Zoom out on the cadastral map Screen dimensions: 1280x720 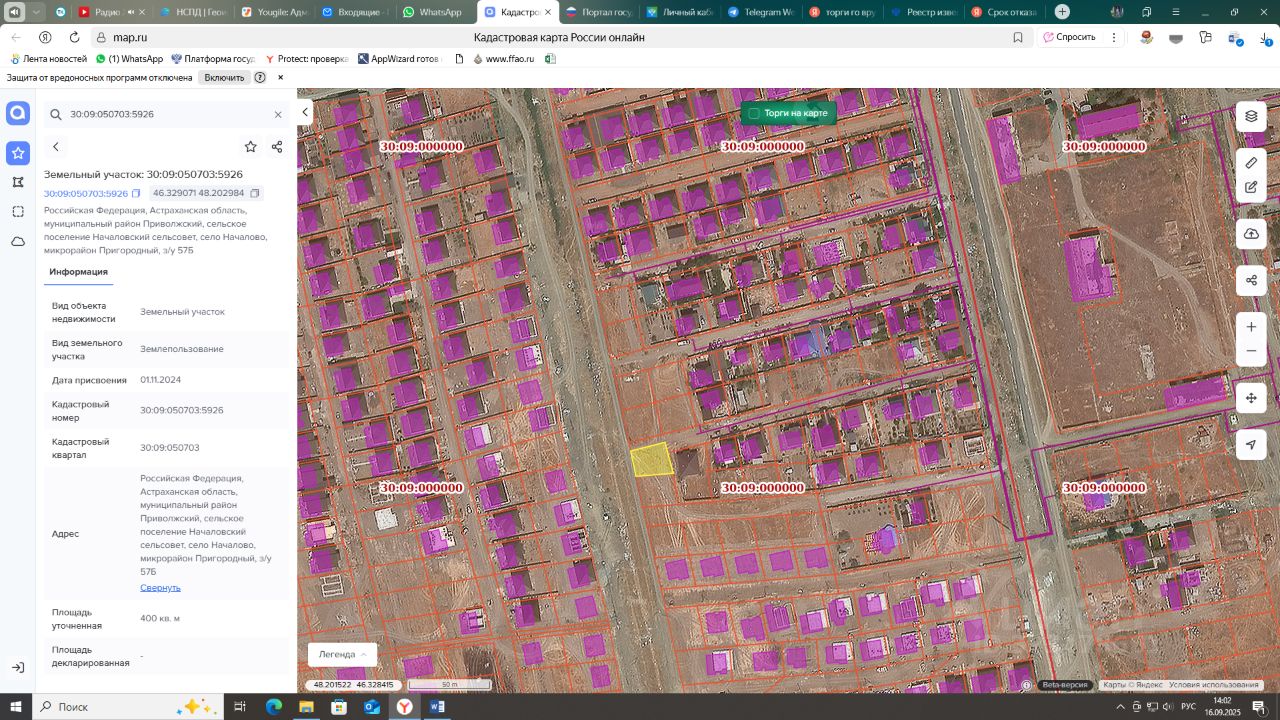1251,352
